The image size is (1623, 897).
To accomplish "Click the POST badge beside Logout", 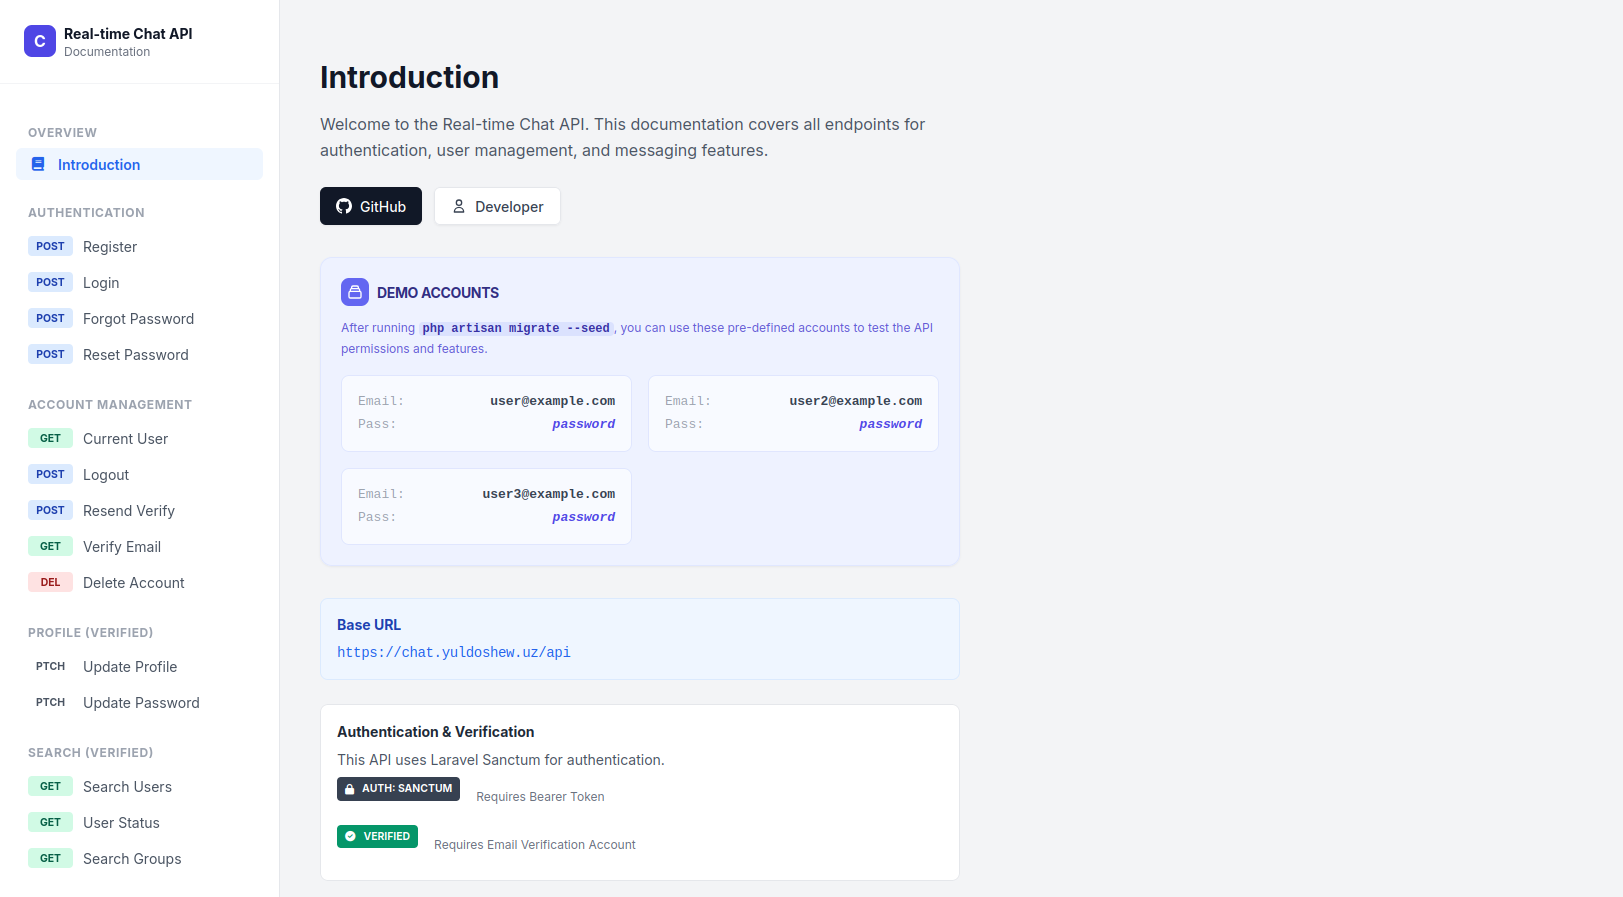I will 50,475.
